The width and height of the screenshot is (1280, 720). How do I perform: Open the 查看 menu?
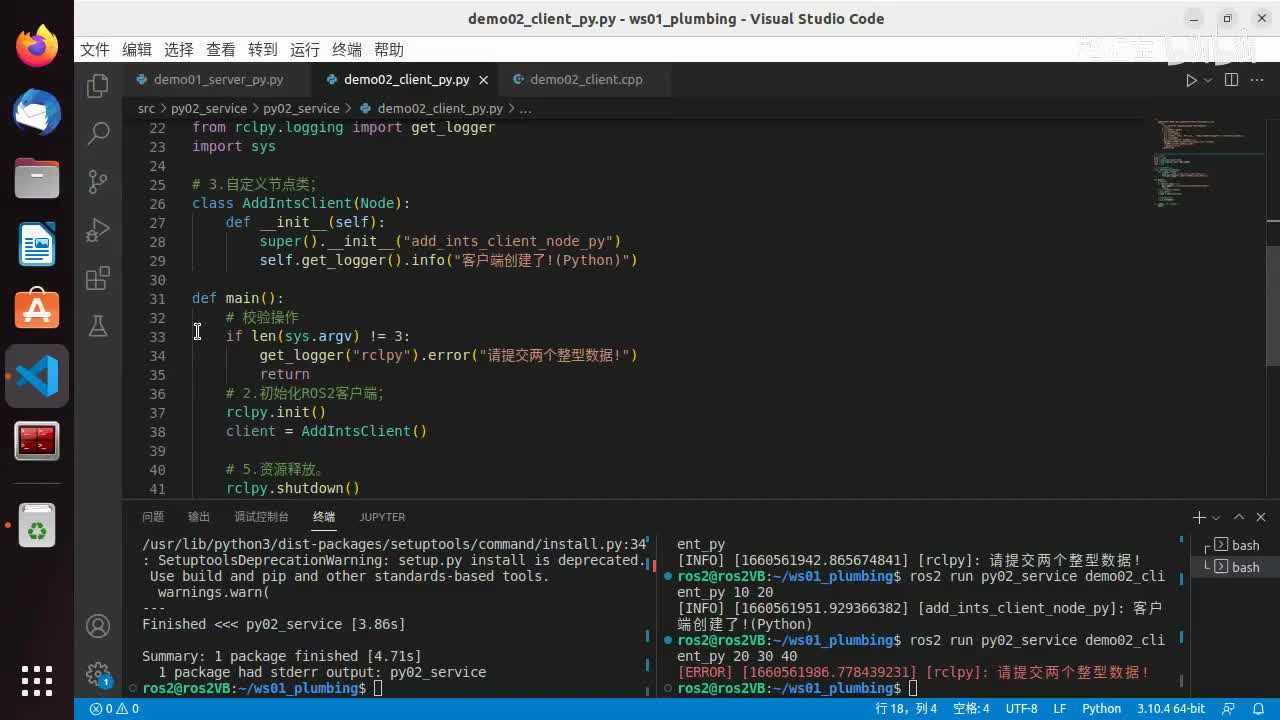pyautogui.click(x=221, y=50)
